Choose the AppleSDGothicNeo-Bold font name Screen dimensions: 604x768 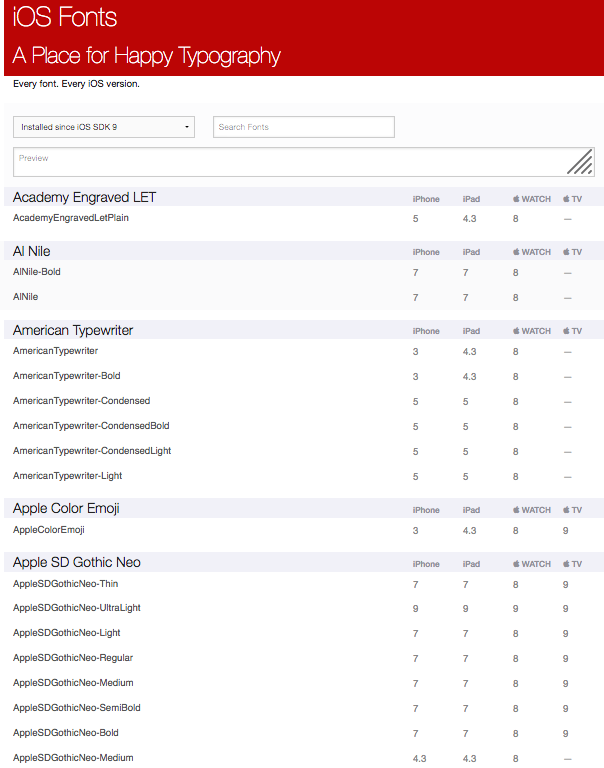coord(66,733)
